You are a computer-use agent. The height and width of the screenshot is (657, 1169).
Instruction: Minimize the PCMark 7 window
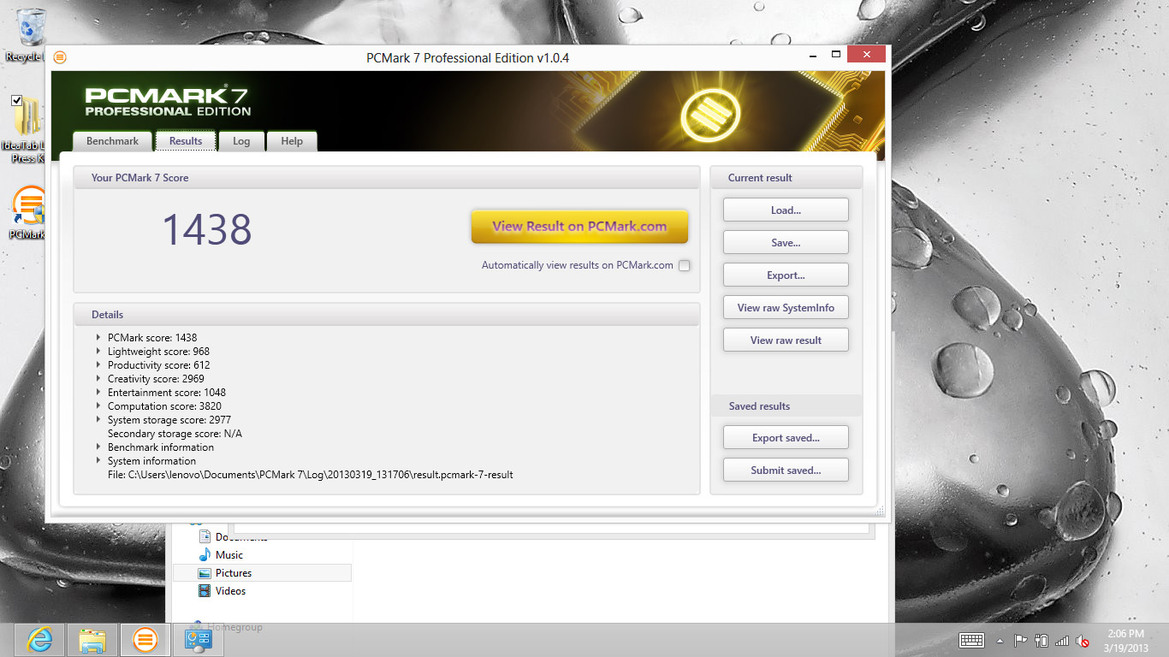(x=813, y=54)
